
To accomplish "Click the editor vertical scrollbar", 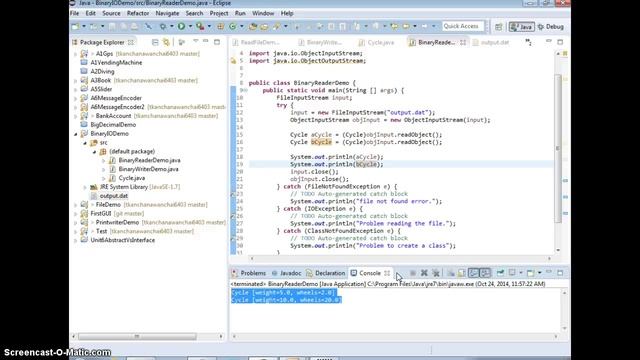I will coord(558,149).
